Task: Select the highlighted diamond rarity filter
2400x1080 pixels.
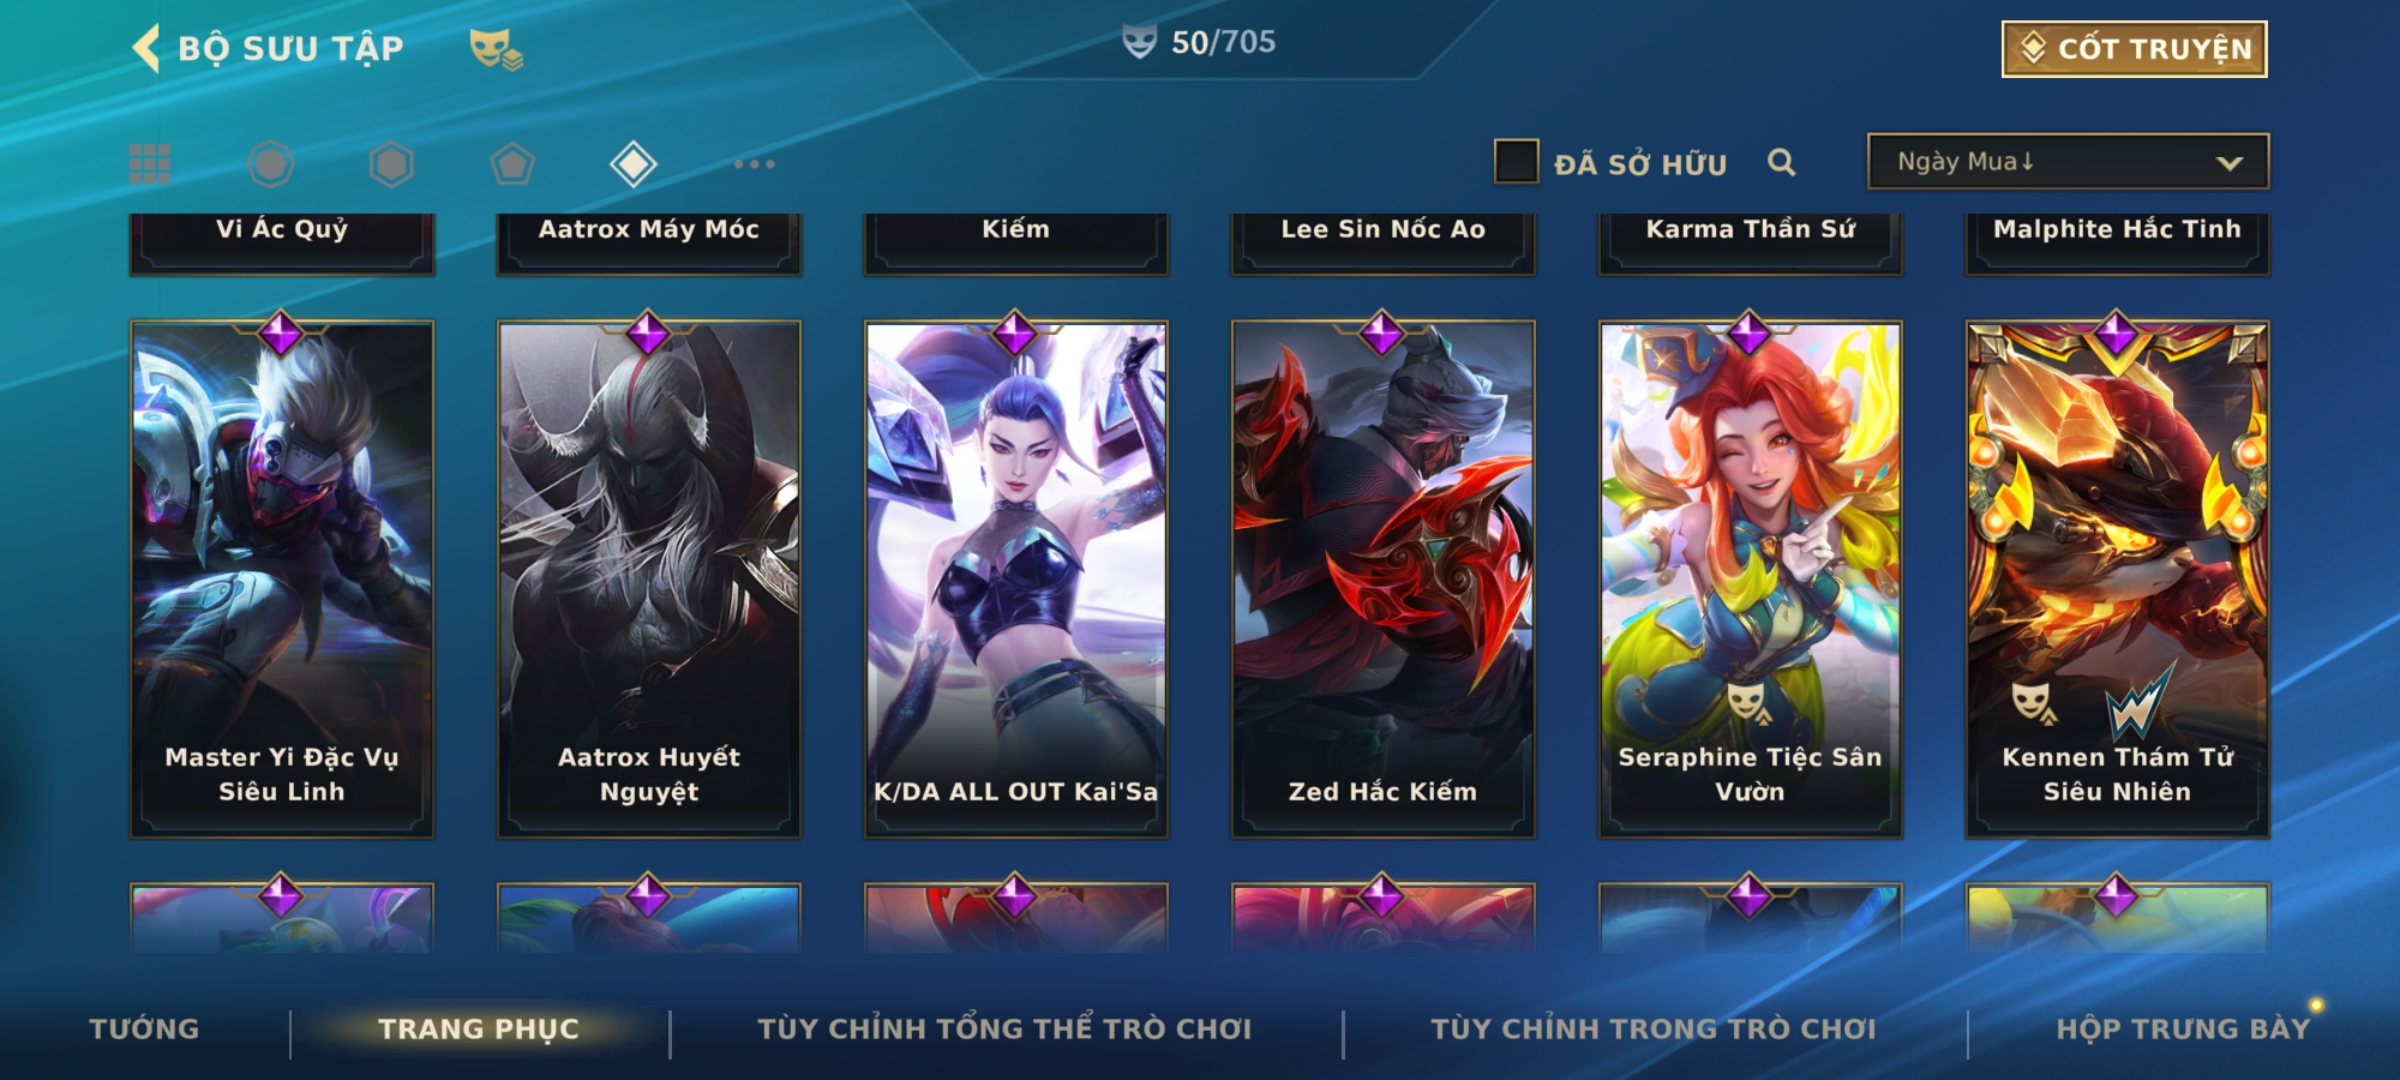Action: tap(633, 164)
